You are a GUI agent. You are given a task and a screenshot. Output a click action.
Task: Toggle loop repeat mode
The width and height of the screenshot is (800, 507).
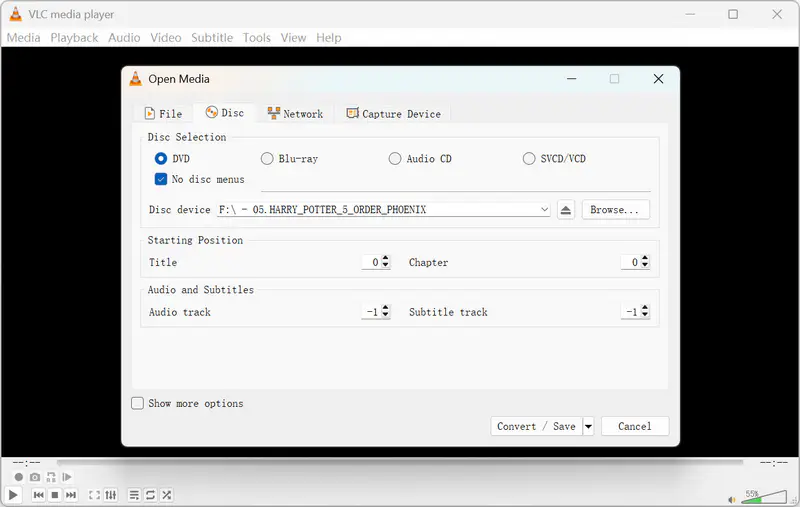tap(151, 495)
